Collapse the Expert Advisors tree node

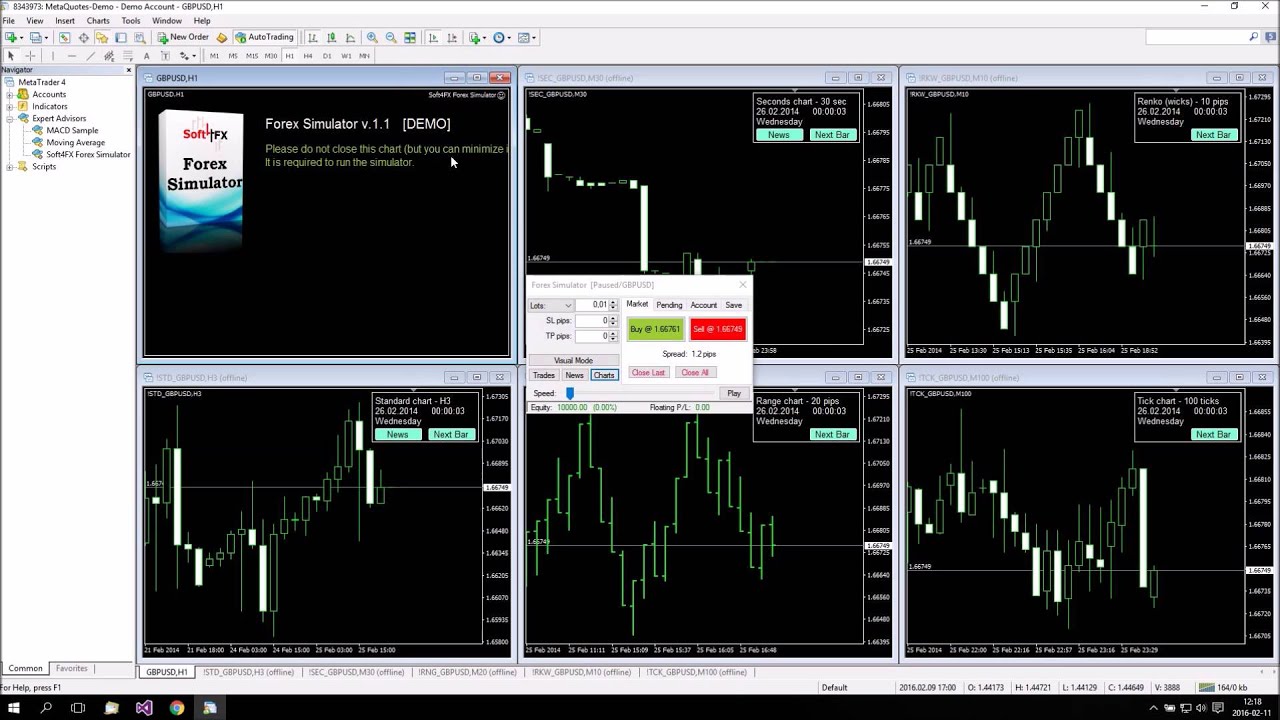pos(9,118)
